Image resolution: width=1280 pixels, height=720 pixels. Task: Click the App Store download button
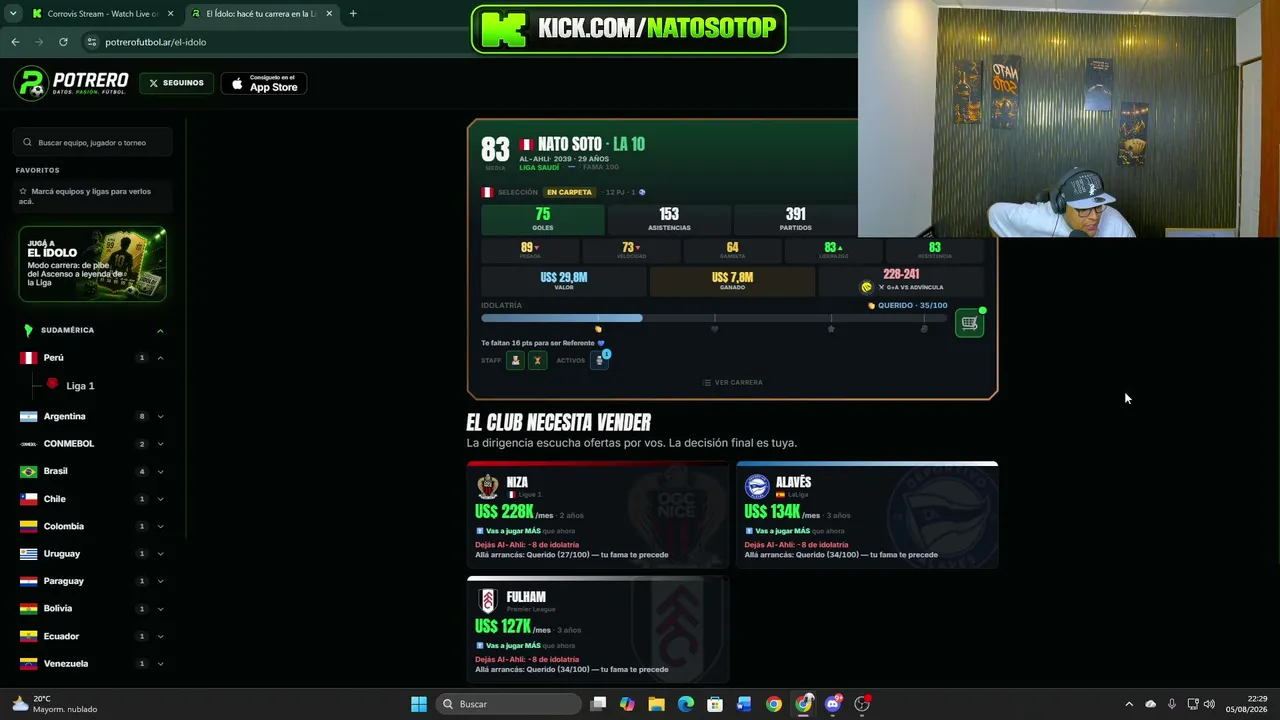point(264,84)
